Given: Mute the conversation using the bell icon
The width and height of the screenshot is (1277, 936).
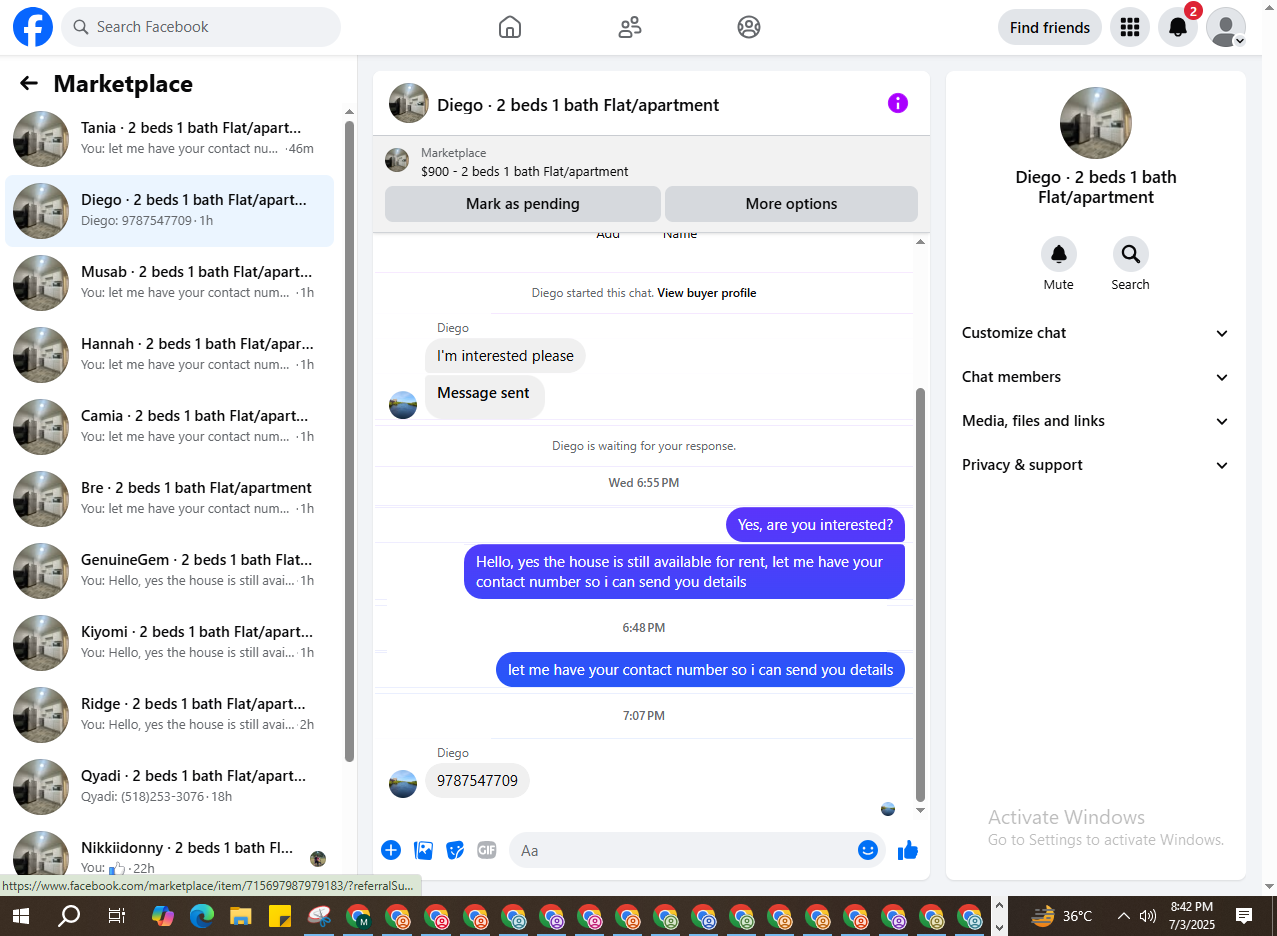Looking at the screenshot, I should click(1059, 255).
